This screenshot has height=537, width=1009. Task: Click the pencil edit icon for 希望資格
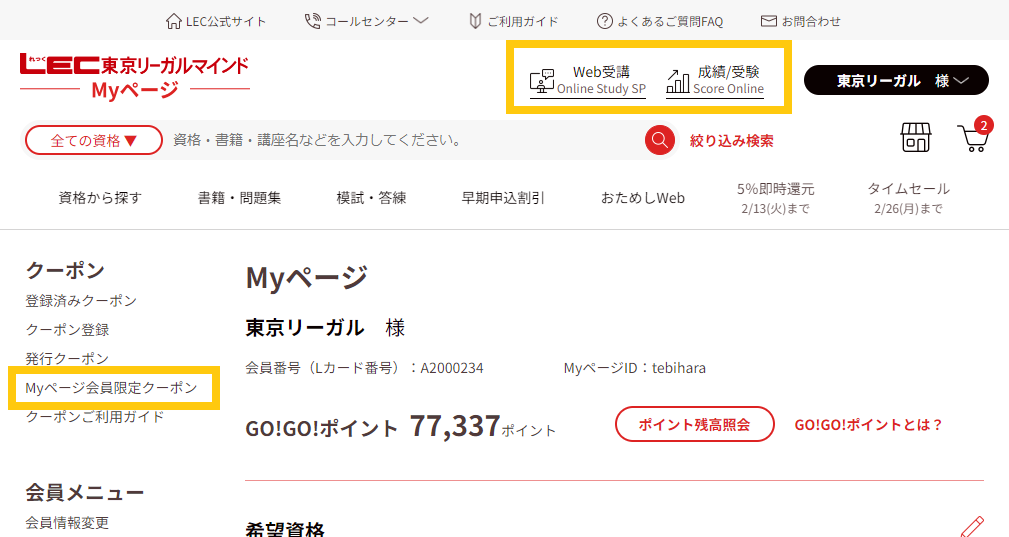(x=972, y=526)
